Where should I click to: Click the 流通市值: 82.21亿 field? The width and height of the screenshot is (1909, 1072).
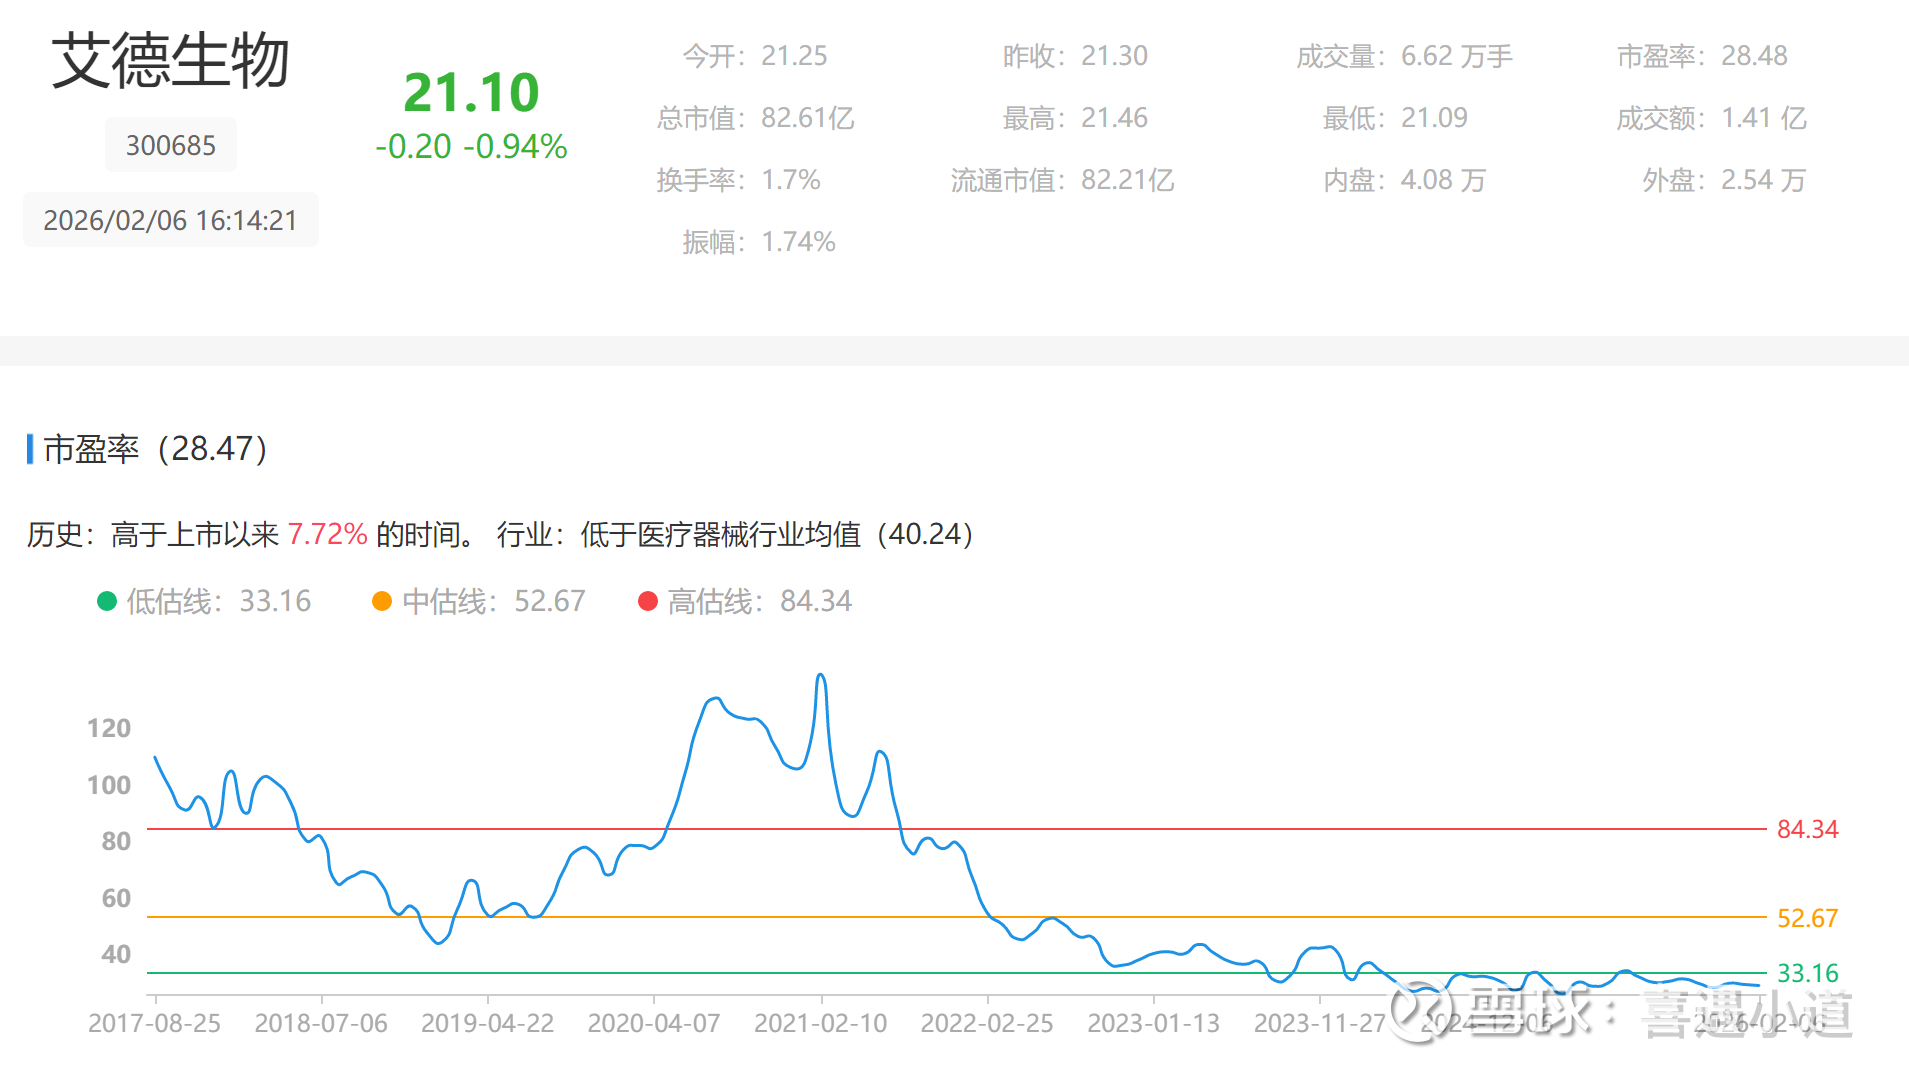click(x=1062, y=180)
